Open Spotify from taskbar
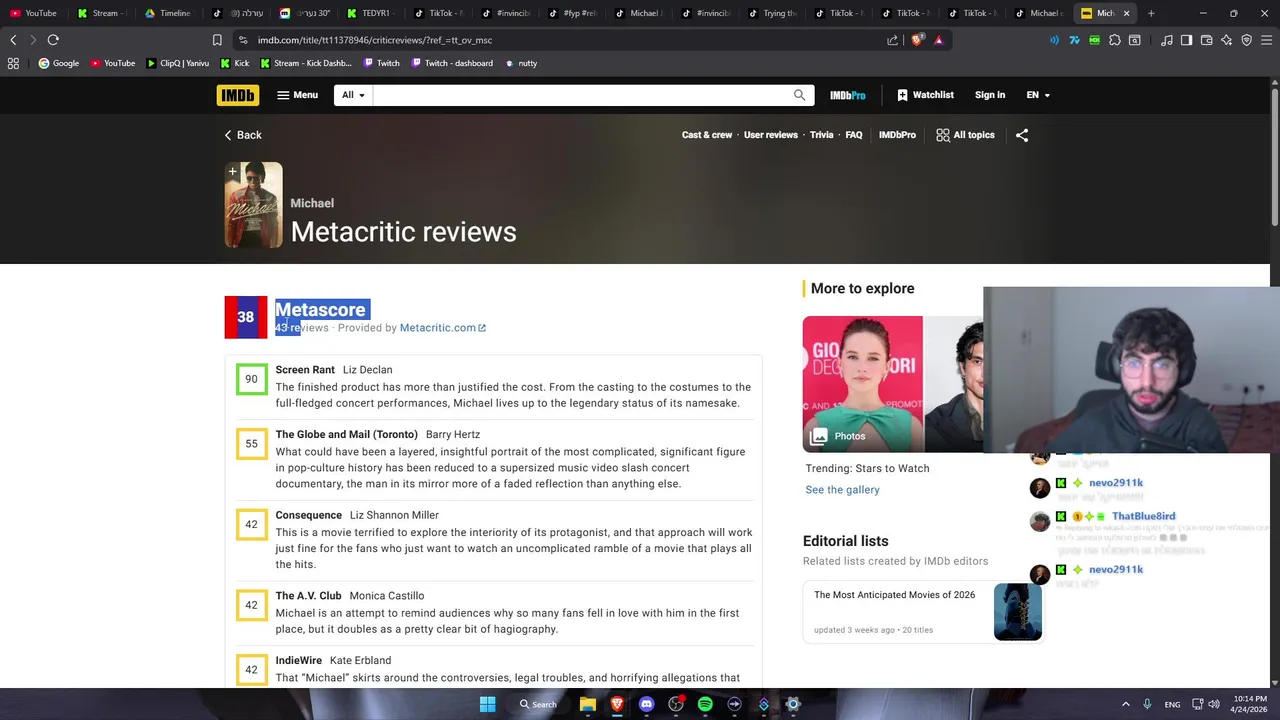 pos(705,704)
